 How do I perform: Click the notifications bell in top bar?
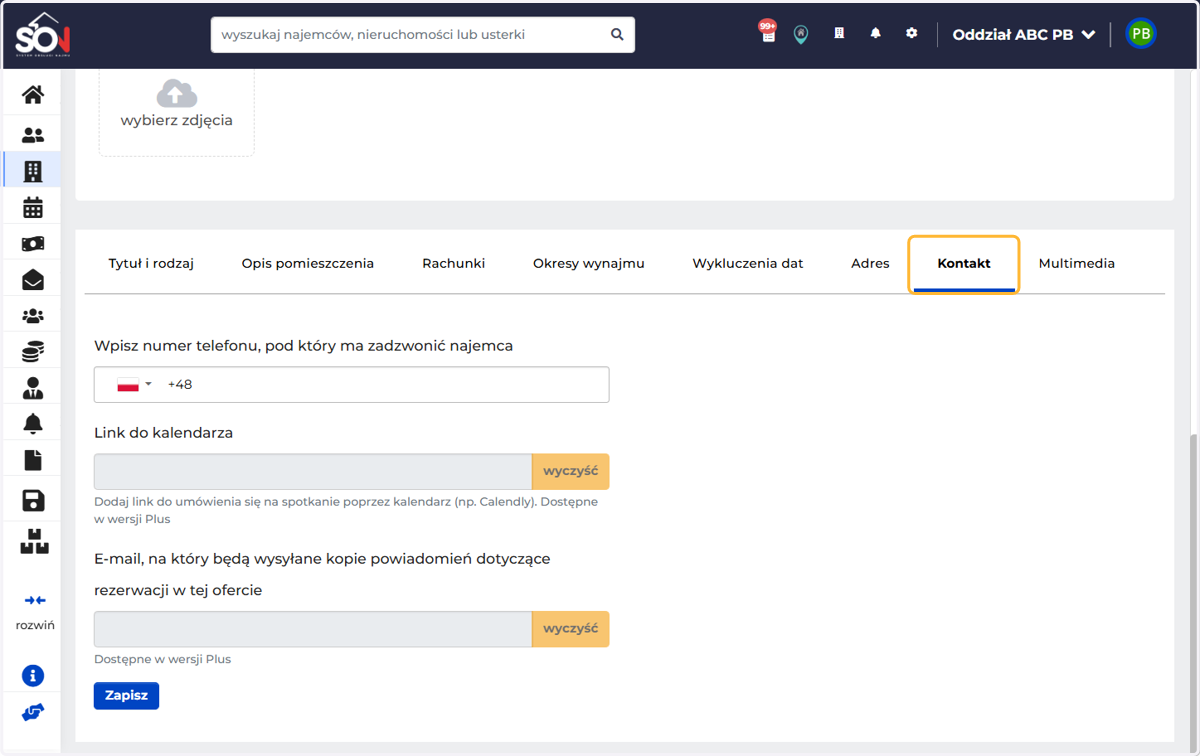click(875, 33)
